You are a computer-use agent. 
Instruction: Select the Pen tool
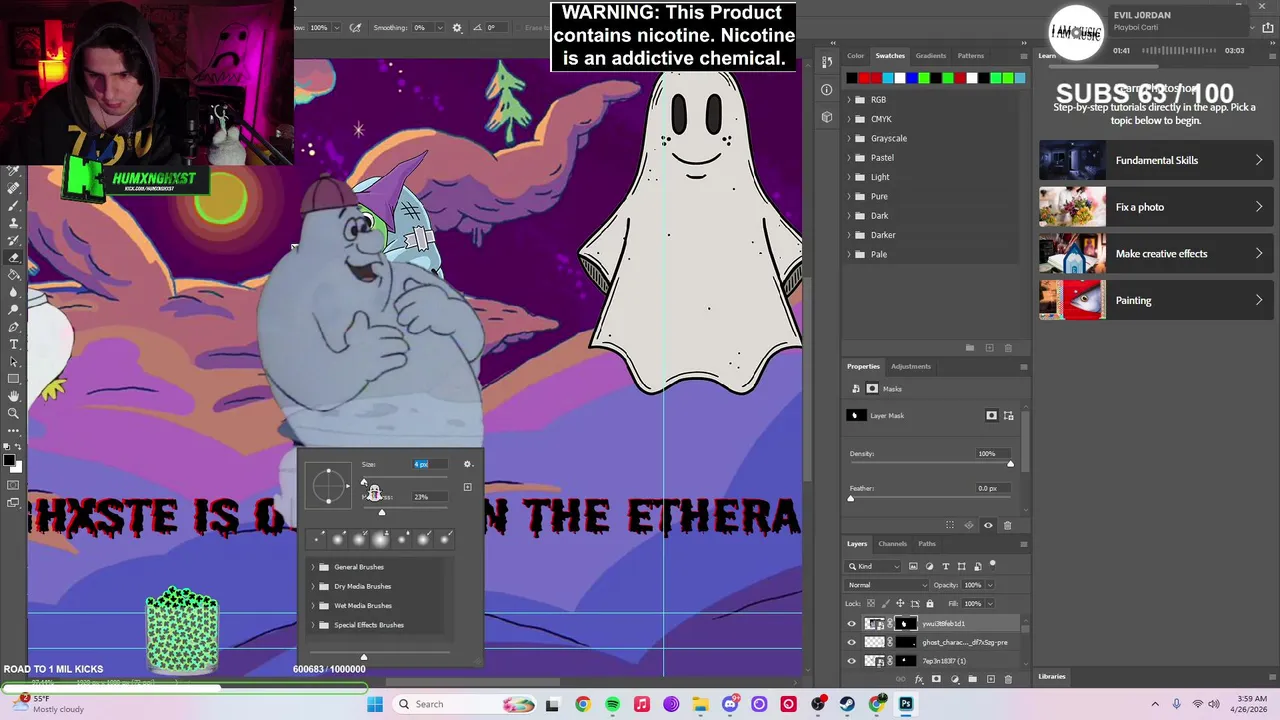click(14, 327)
